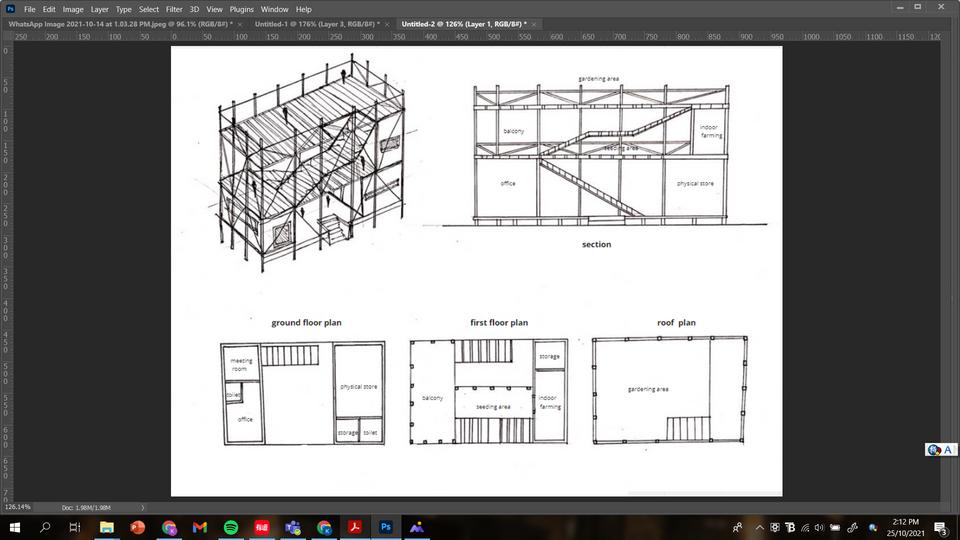Click 'gardening area' label in roof plan

[x=648, y=389]
